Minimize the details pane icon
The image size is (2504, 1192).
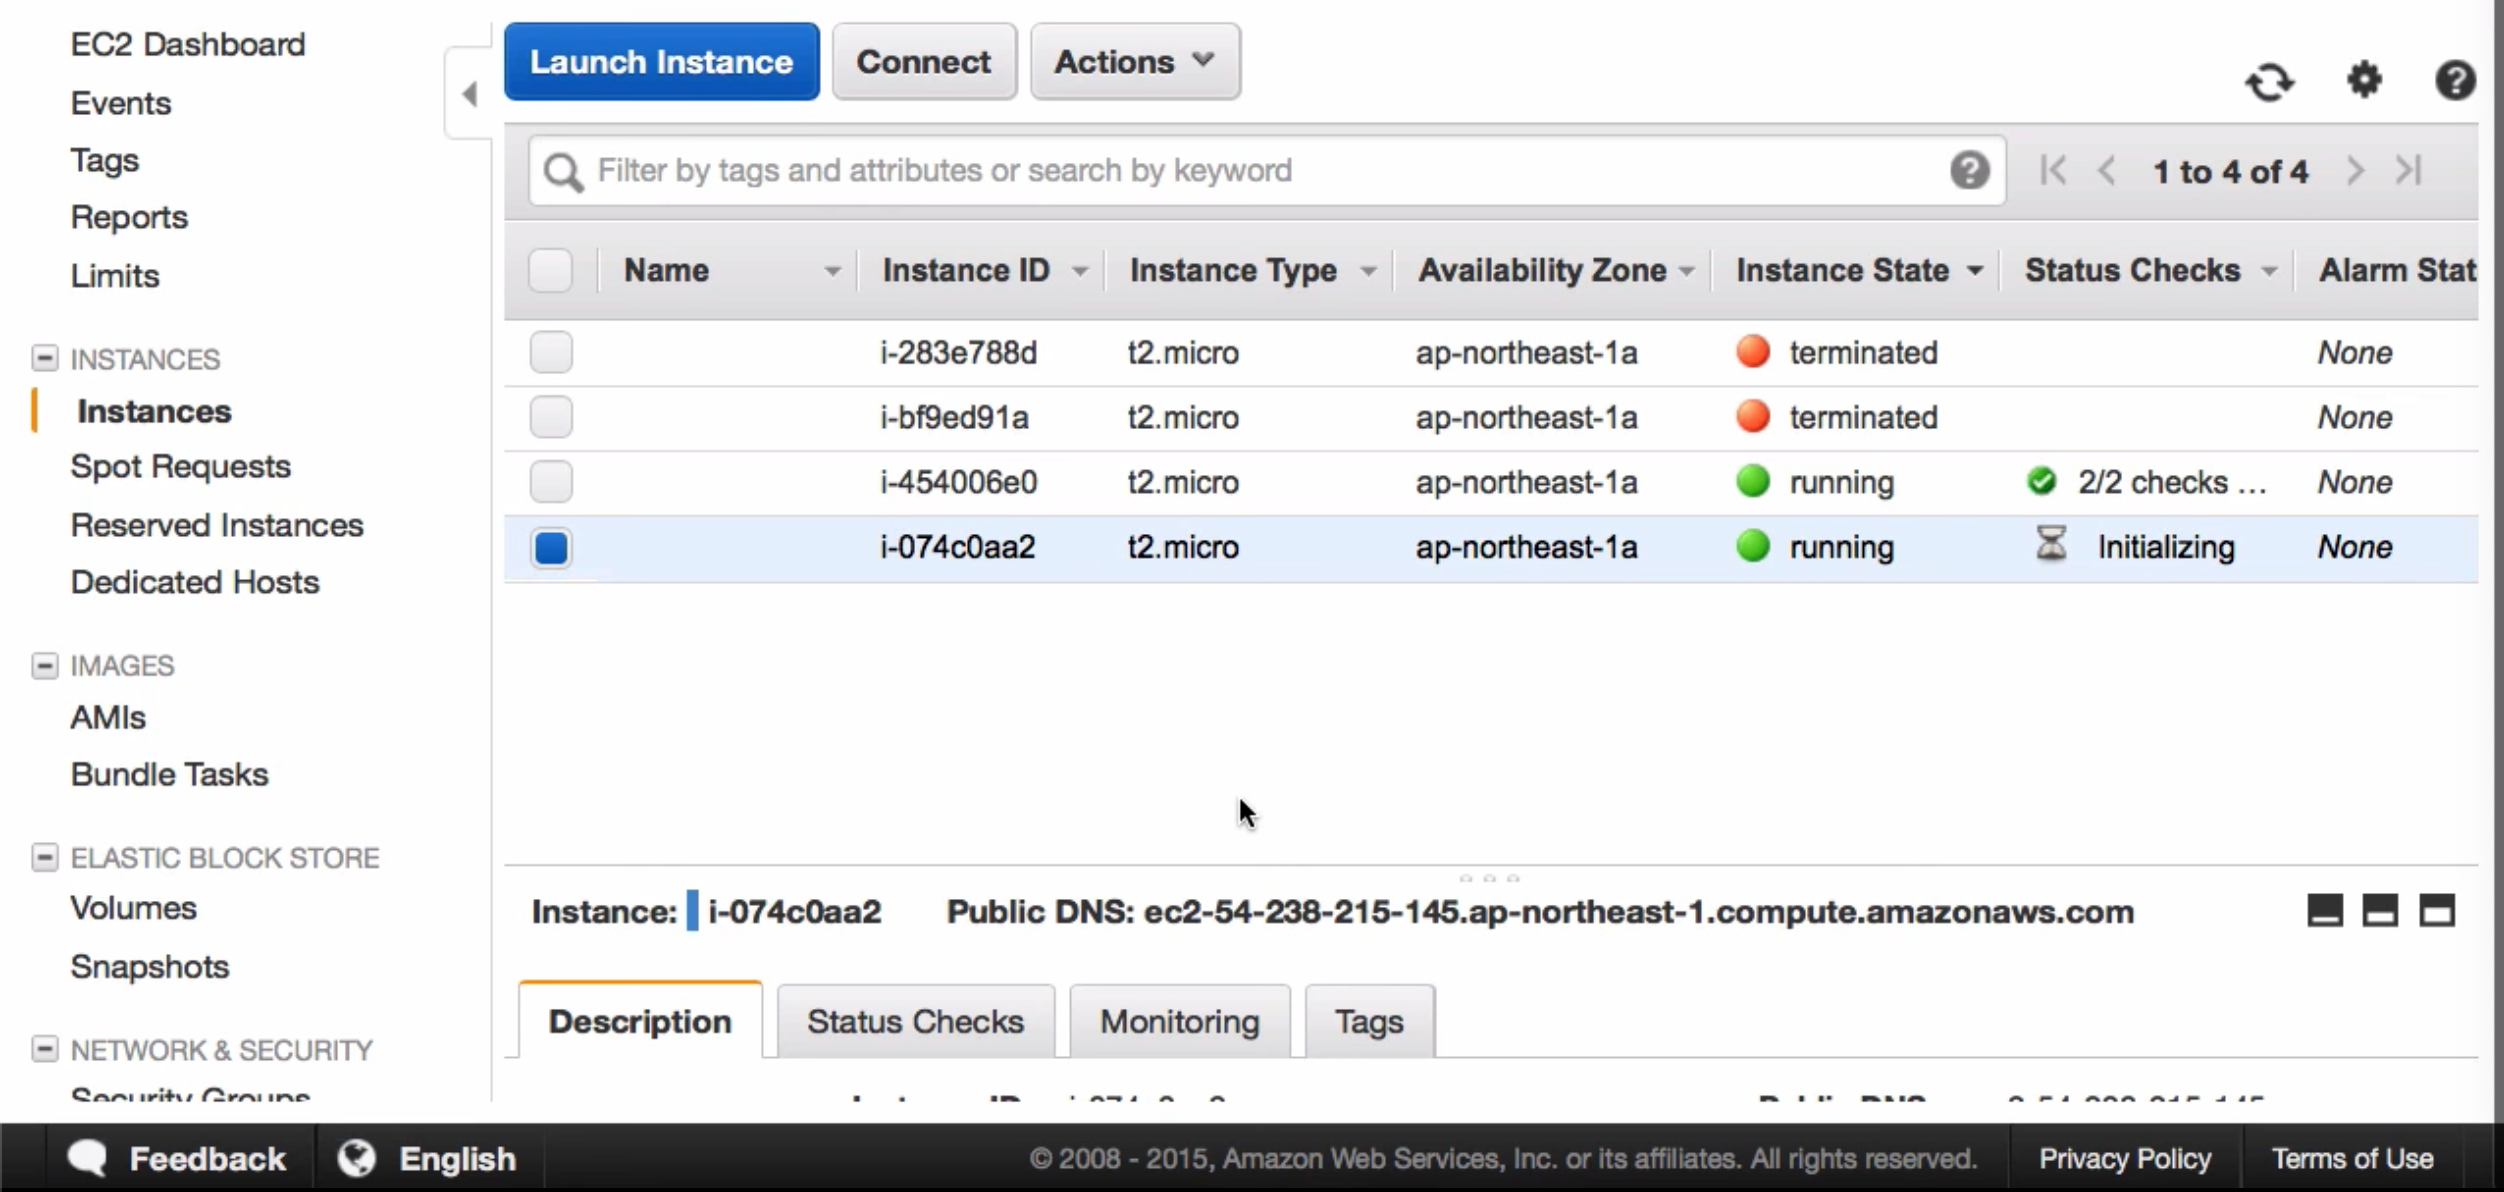pyautogui.click(x=2324, y=911)
